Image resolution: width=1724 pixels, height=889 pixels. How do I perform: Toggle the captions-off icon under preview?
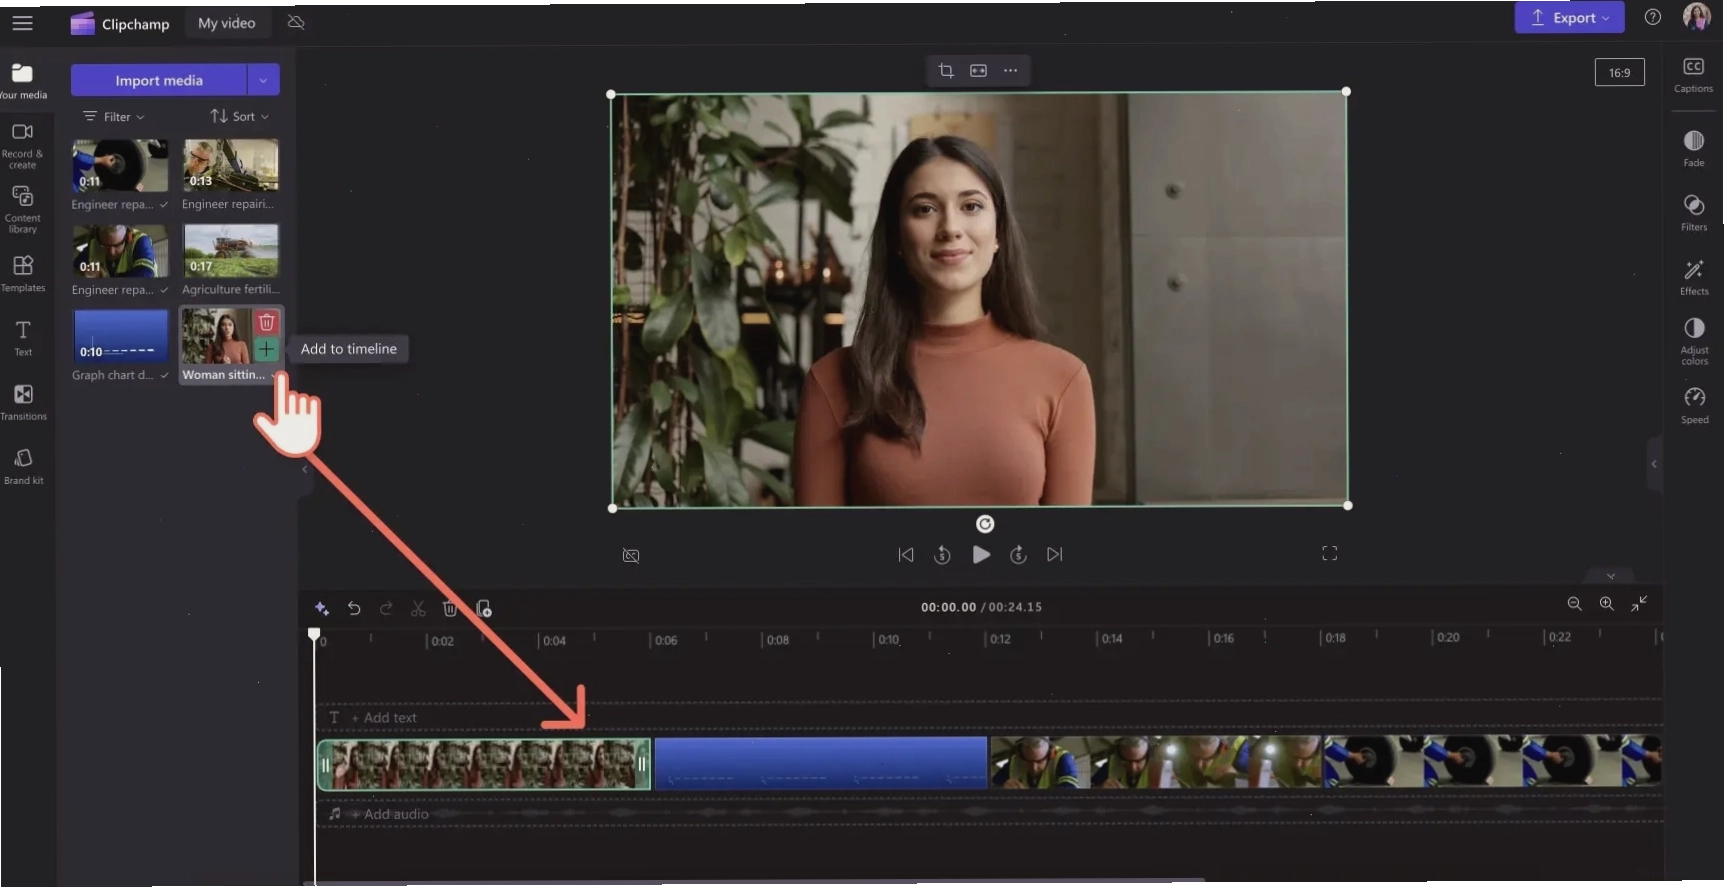[x=631, y=555]
